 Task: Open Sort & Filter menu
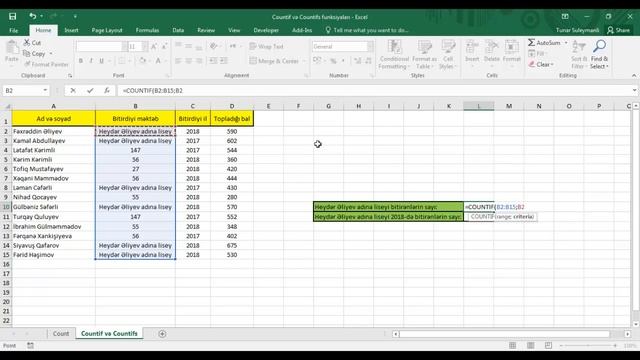(578, 55)
